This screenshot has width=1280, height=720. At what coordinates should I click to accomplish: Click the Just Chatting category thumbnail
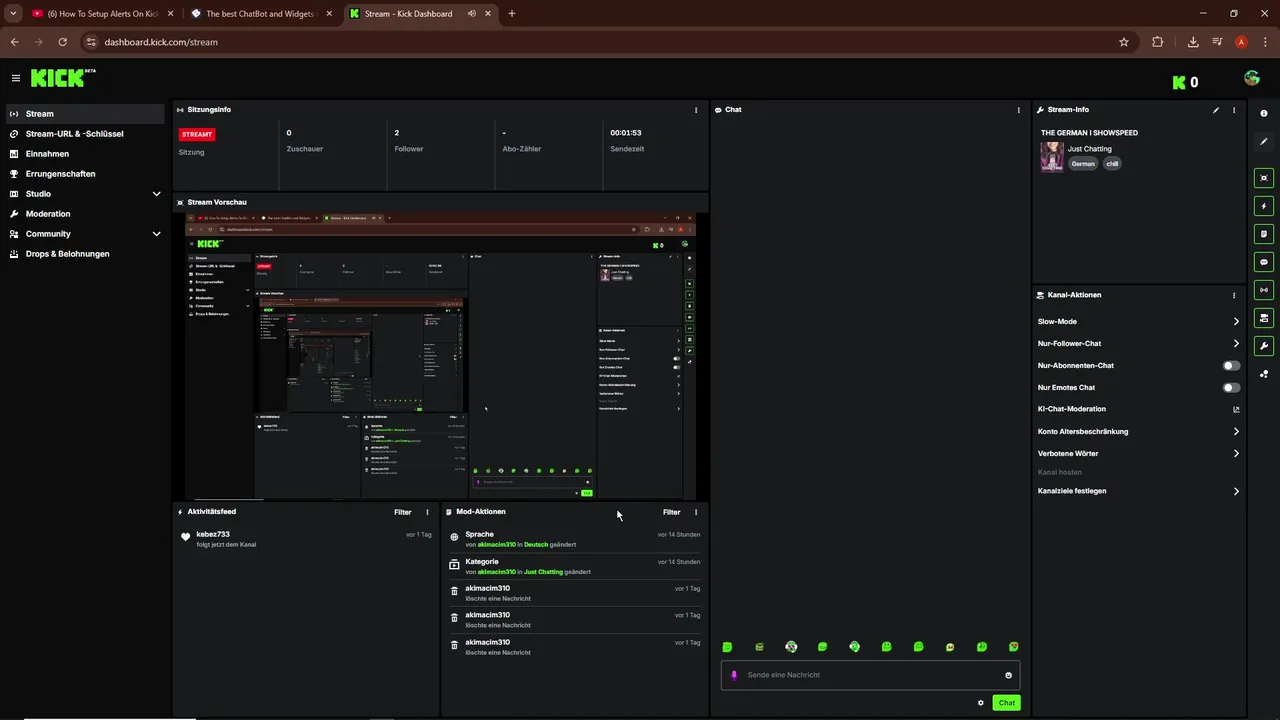pos(1052,157)
